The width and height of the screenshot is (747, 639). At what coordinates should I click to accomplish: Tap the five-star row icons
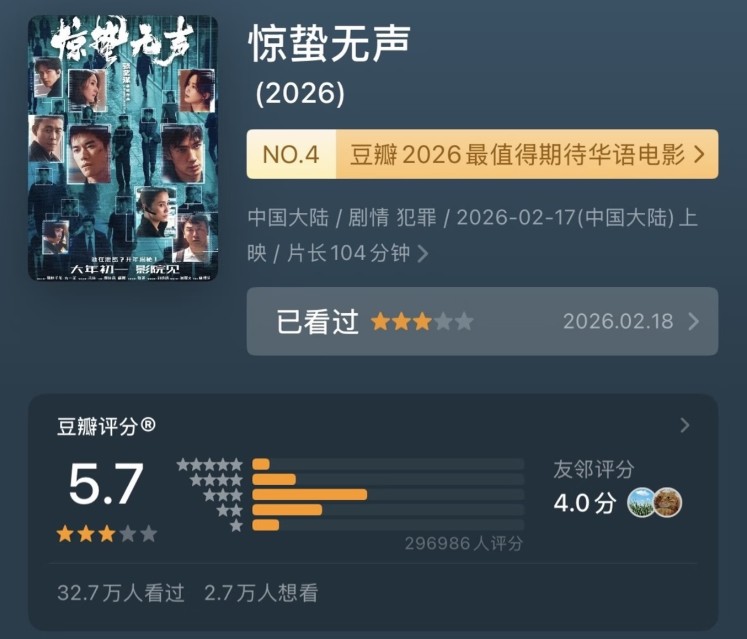pyautogui.click(x=210, y=464)
